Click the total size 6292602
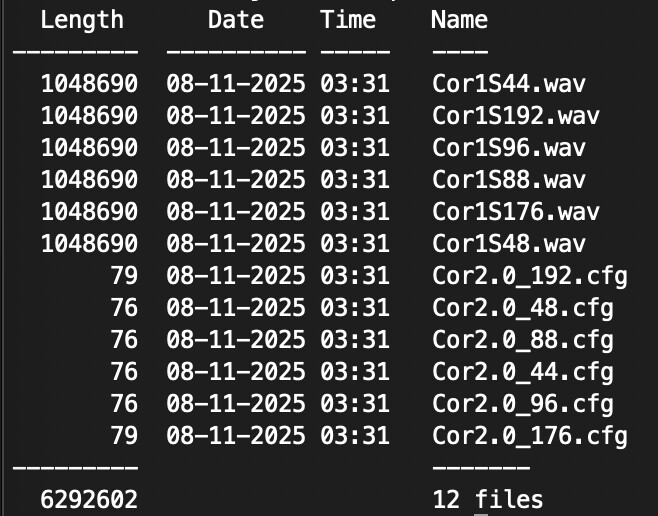The width and height of the screenshot is (658, 516). [x=89, y=500]
